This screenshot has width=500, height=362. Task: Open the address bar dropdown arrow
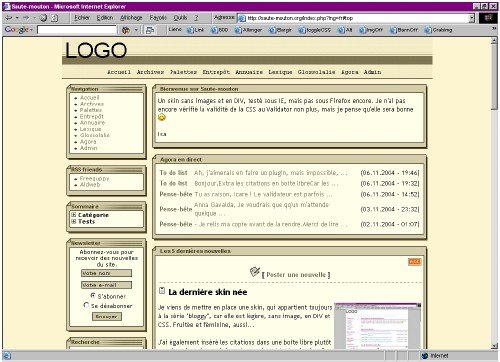click(471, 18)
